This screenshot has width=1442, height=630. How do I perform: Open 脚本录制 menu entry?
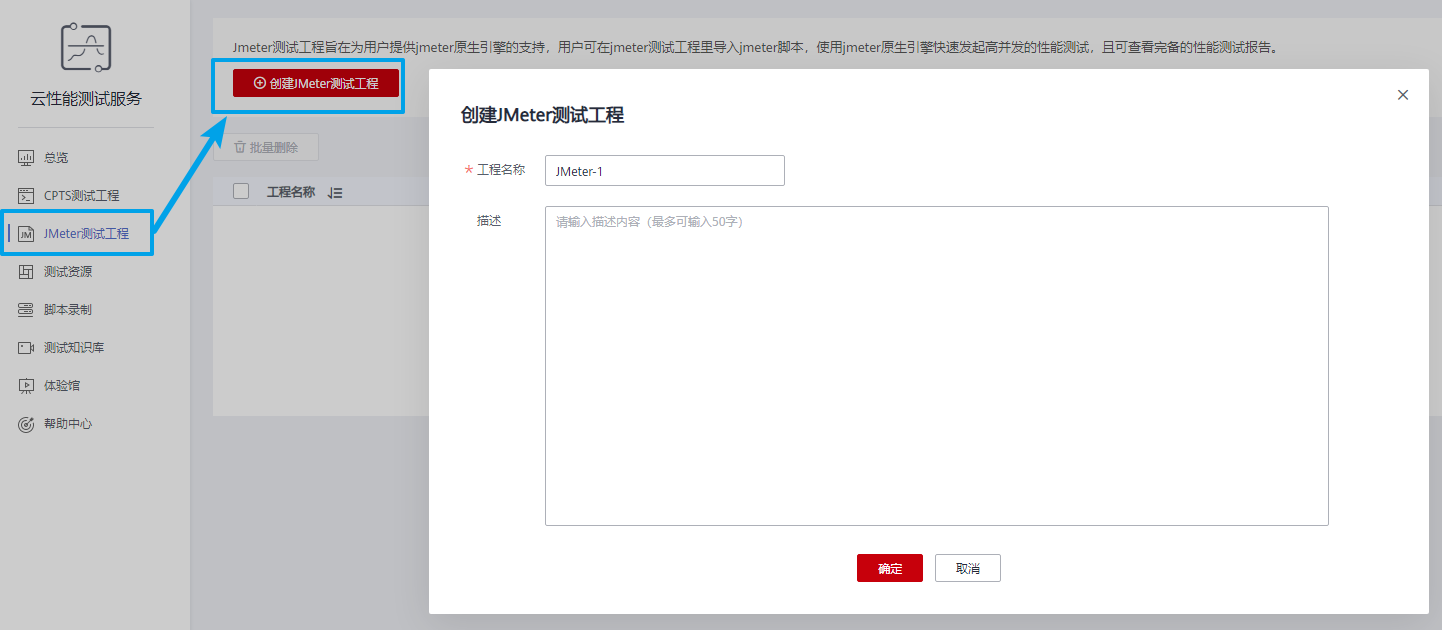click(x=68, y=310)
